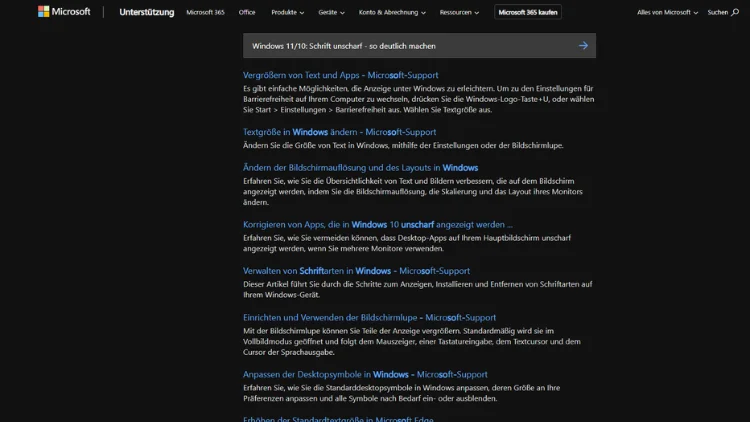Screen dimensions: 750x422
Task: Click description mentioning Hauptbildschirm unscharf
Action: click(407, 244)
